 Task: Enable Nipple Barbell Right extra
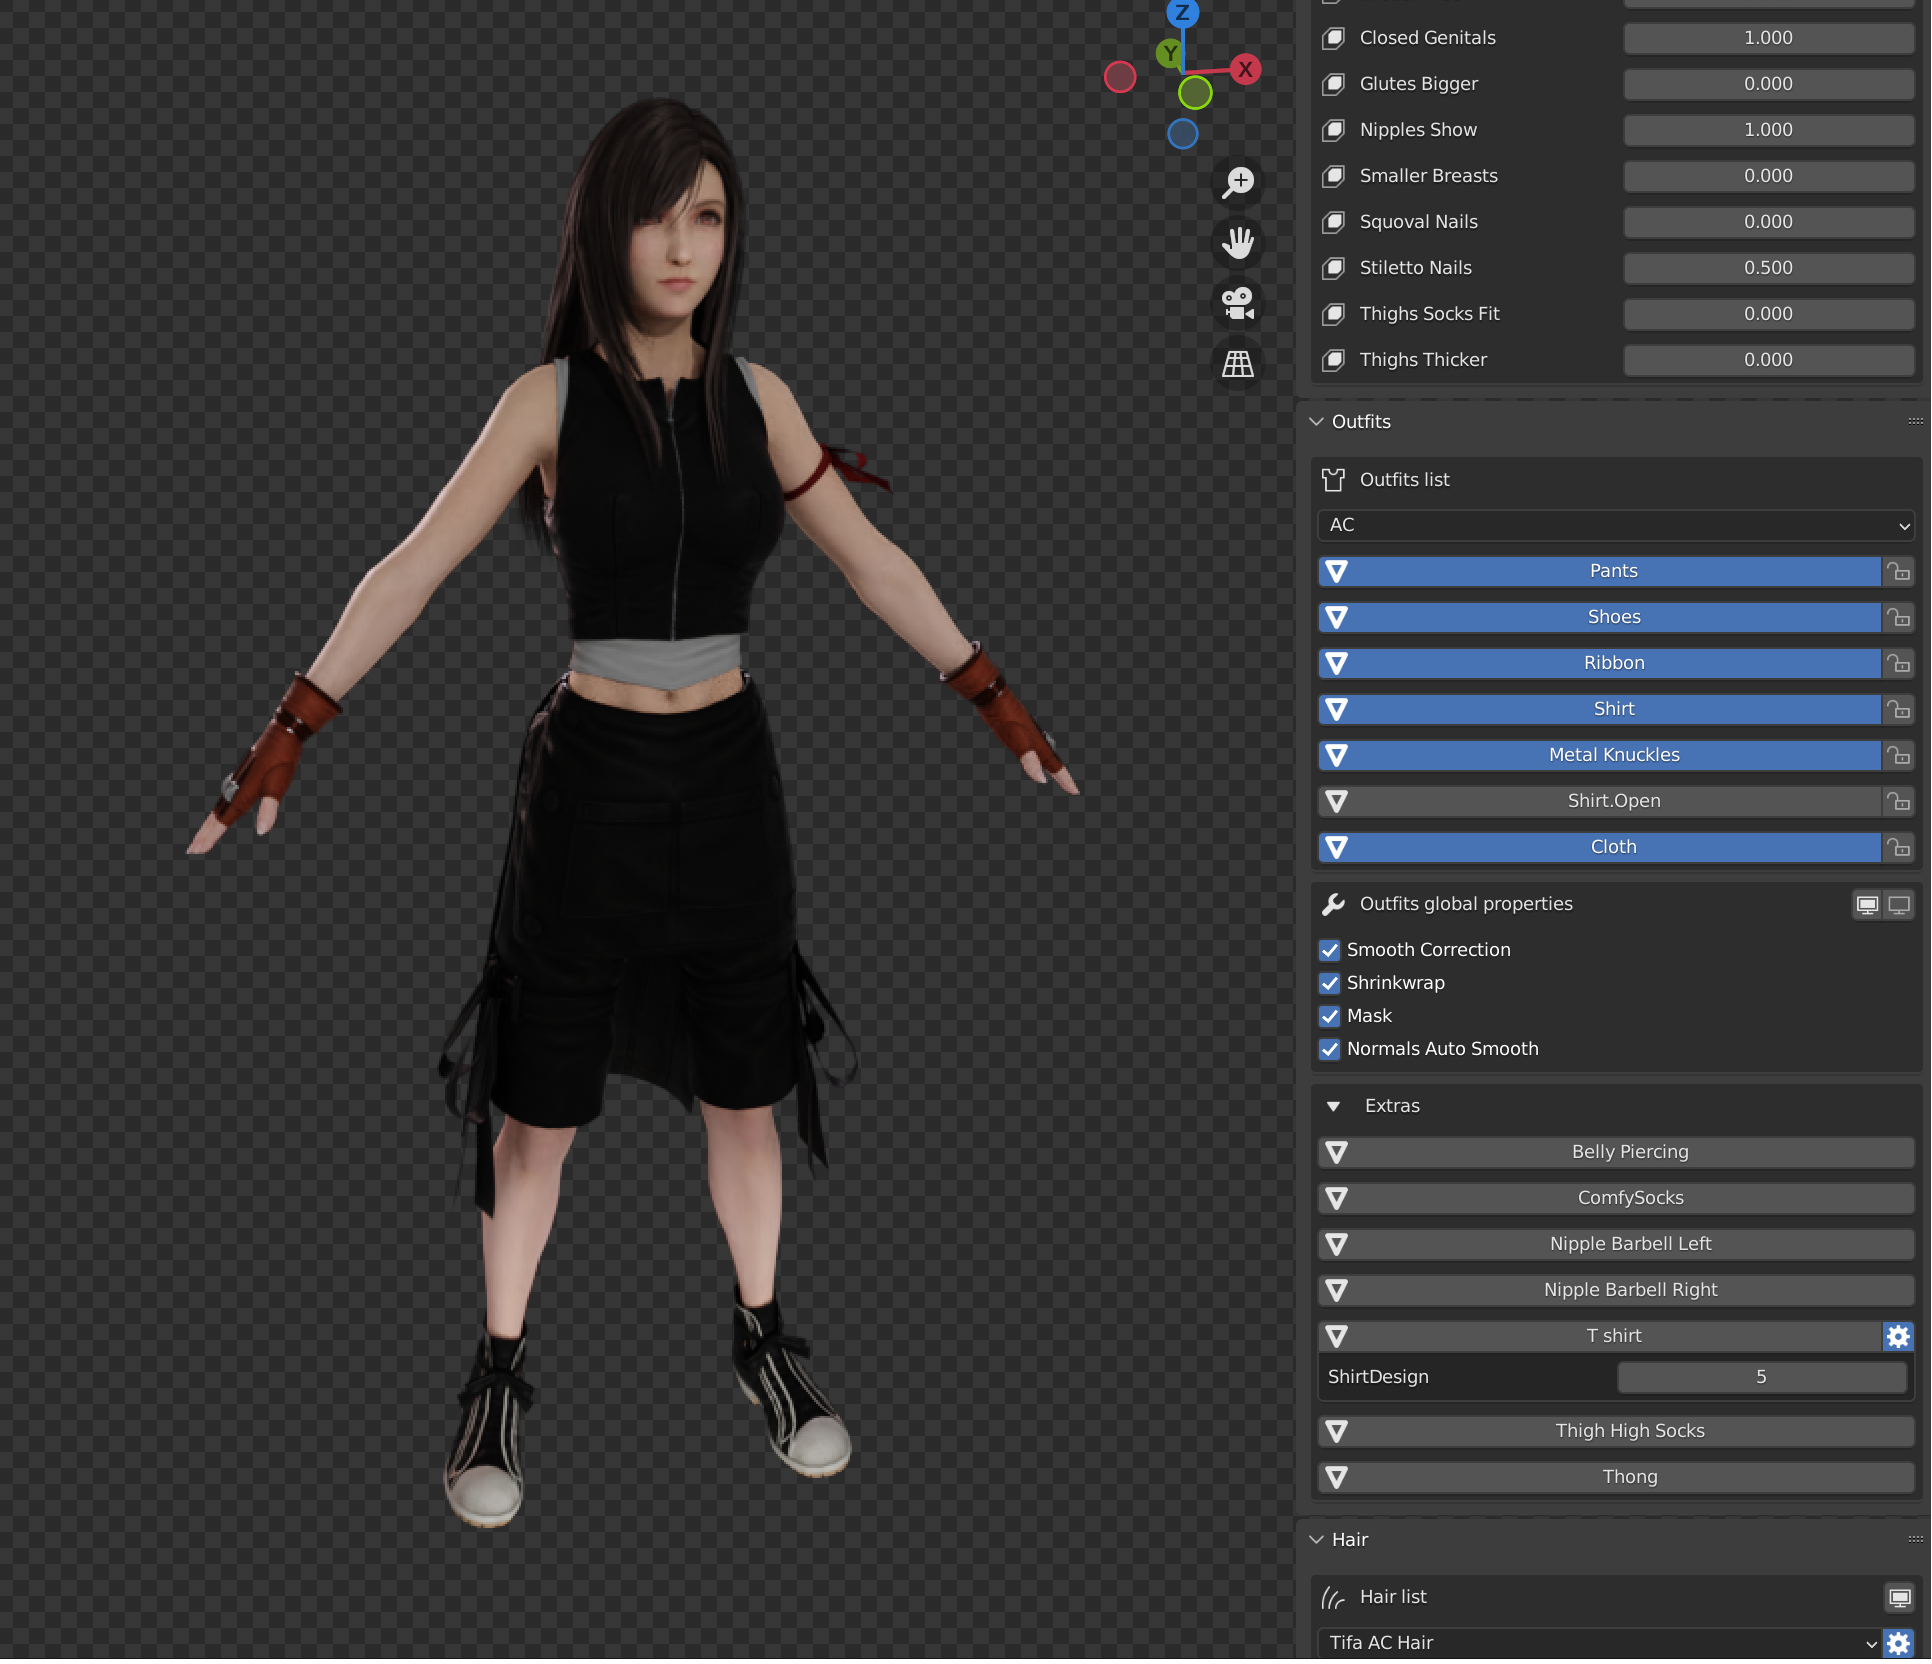[x=1616, y=1291]
